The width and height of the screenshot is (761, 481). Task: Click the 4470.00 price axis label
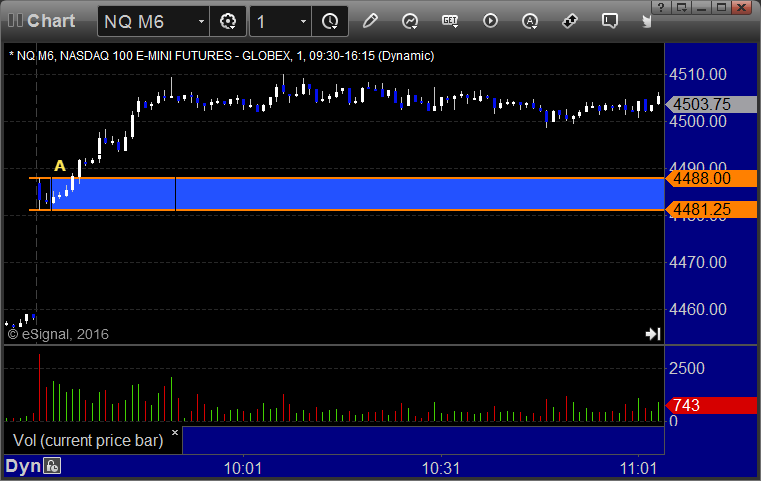(x=698, y=263)
